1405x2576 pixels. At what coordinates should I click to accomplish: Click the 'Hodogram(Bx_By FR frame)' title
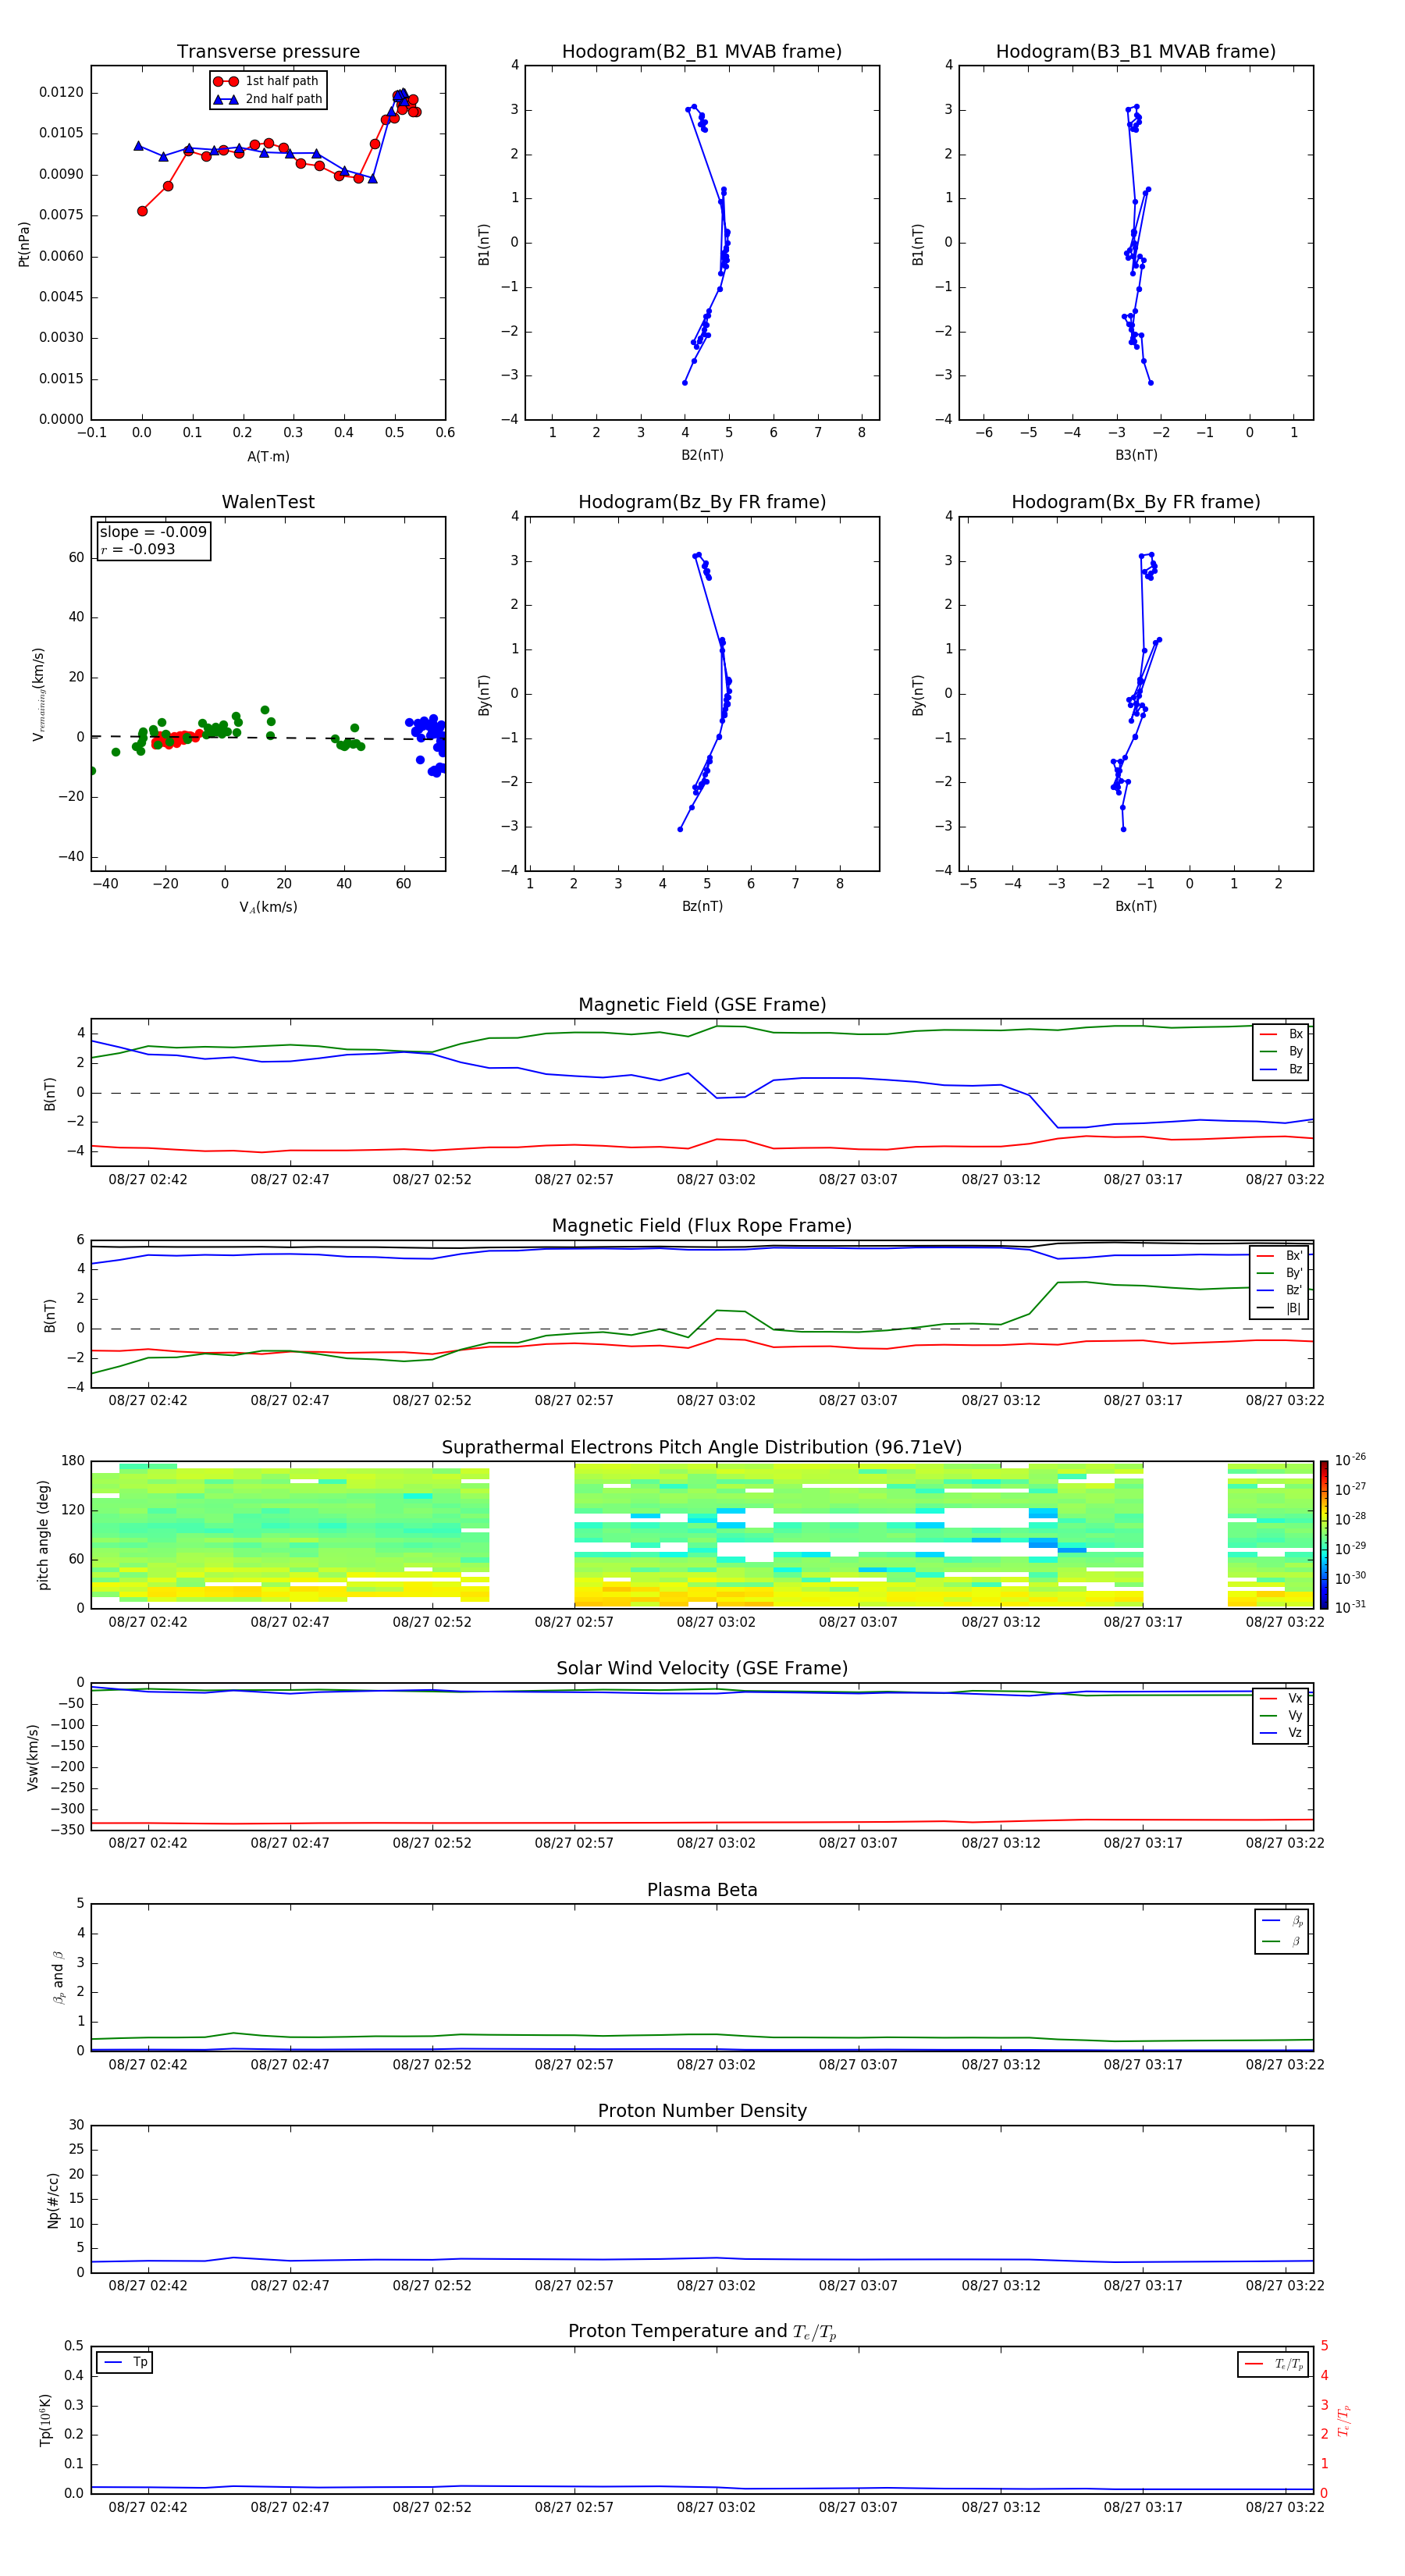1136,502
